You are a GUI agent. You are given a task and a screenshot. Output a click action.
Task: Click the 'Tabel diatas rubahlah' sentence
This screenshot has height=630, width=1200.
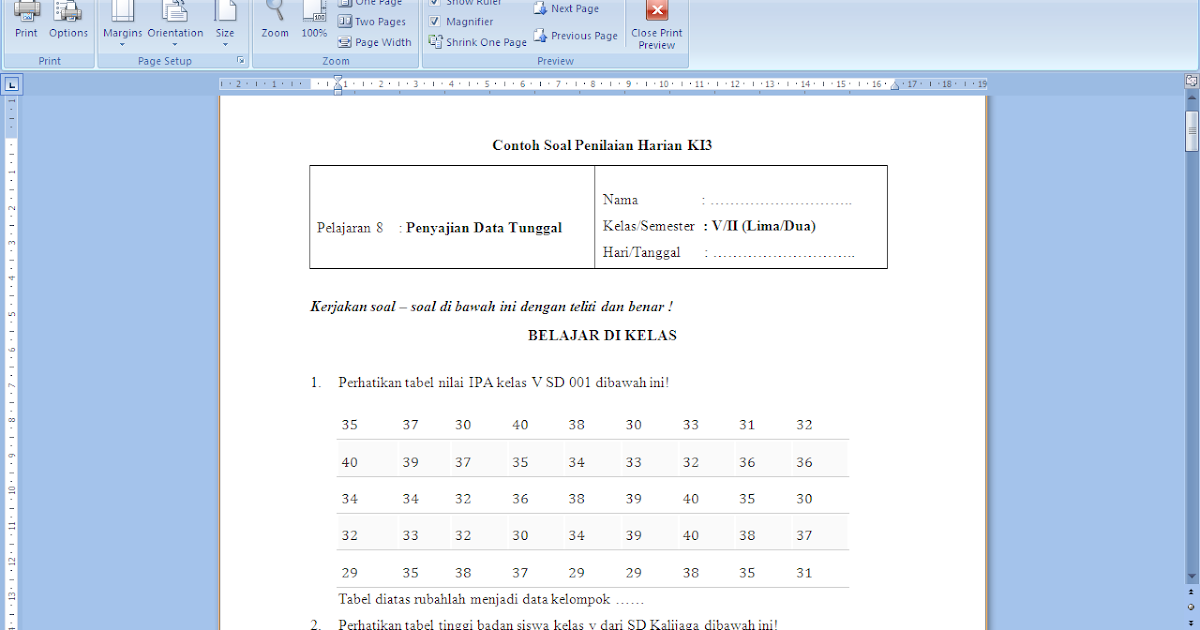(x=491, y=600)
